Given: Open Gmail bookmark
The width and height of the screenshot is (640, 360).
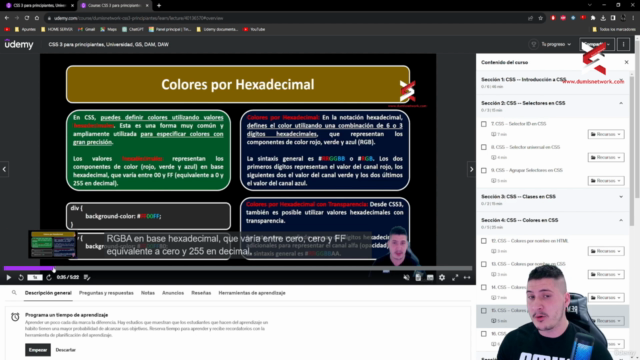Looking at the screenshot, I should point(87,29).
